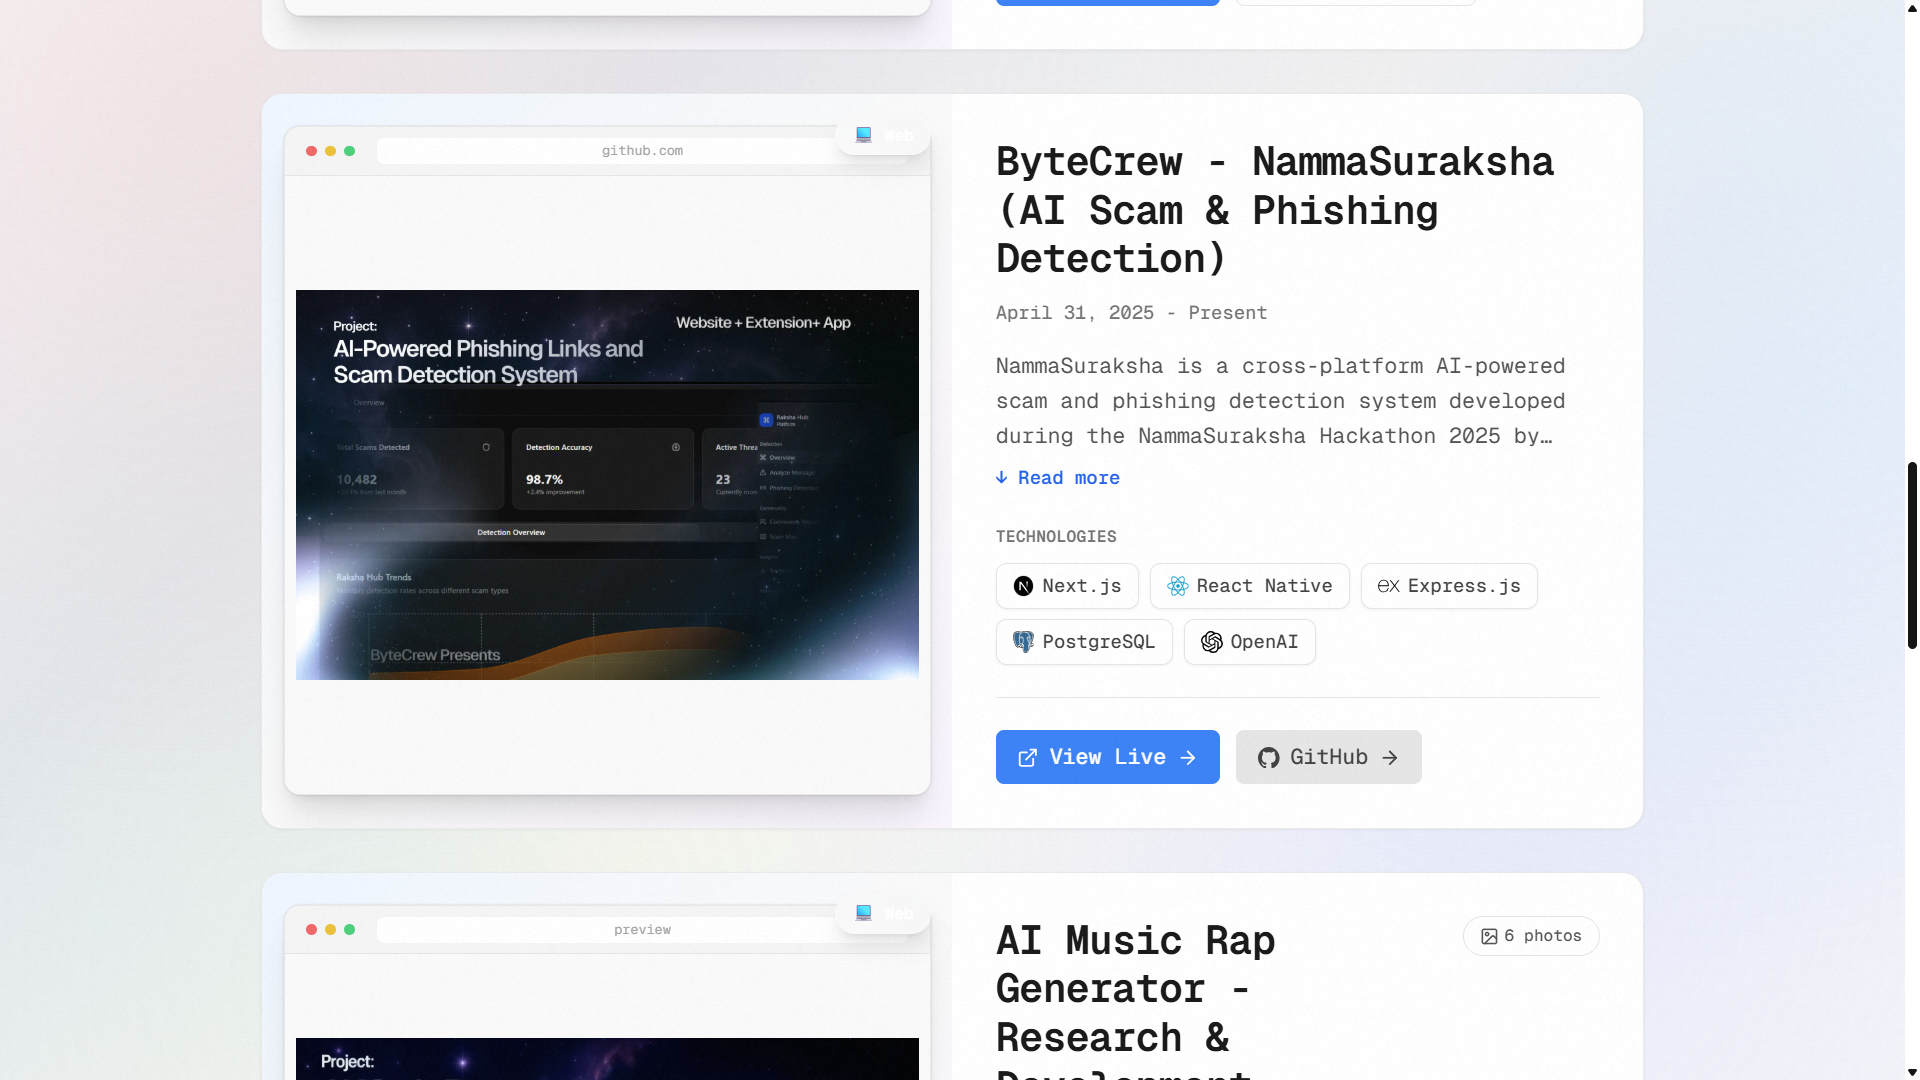Click the github.com address bar in the mockup
Viewport: 1920px width, 1080px height.
coord(642,151)
